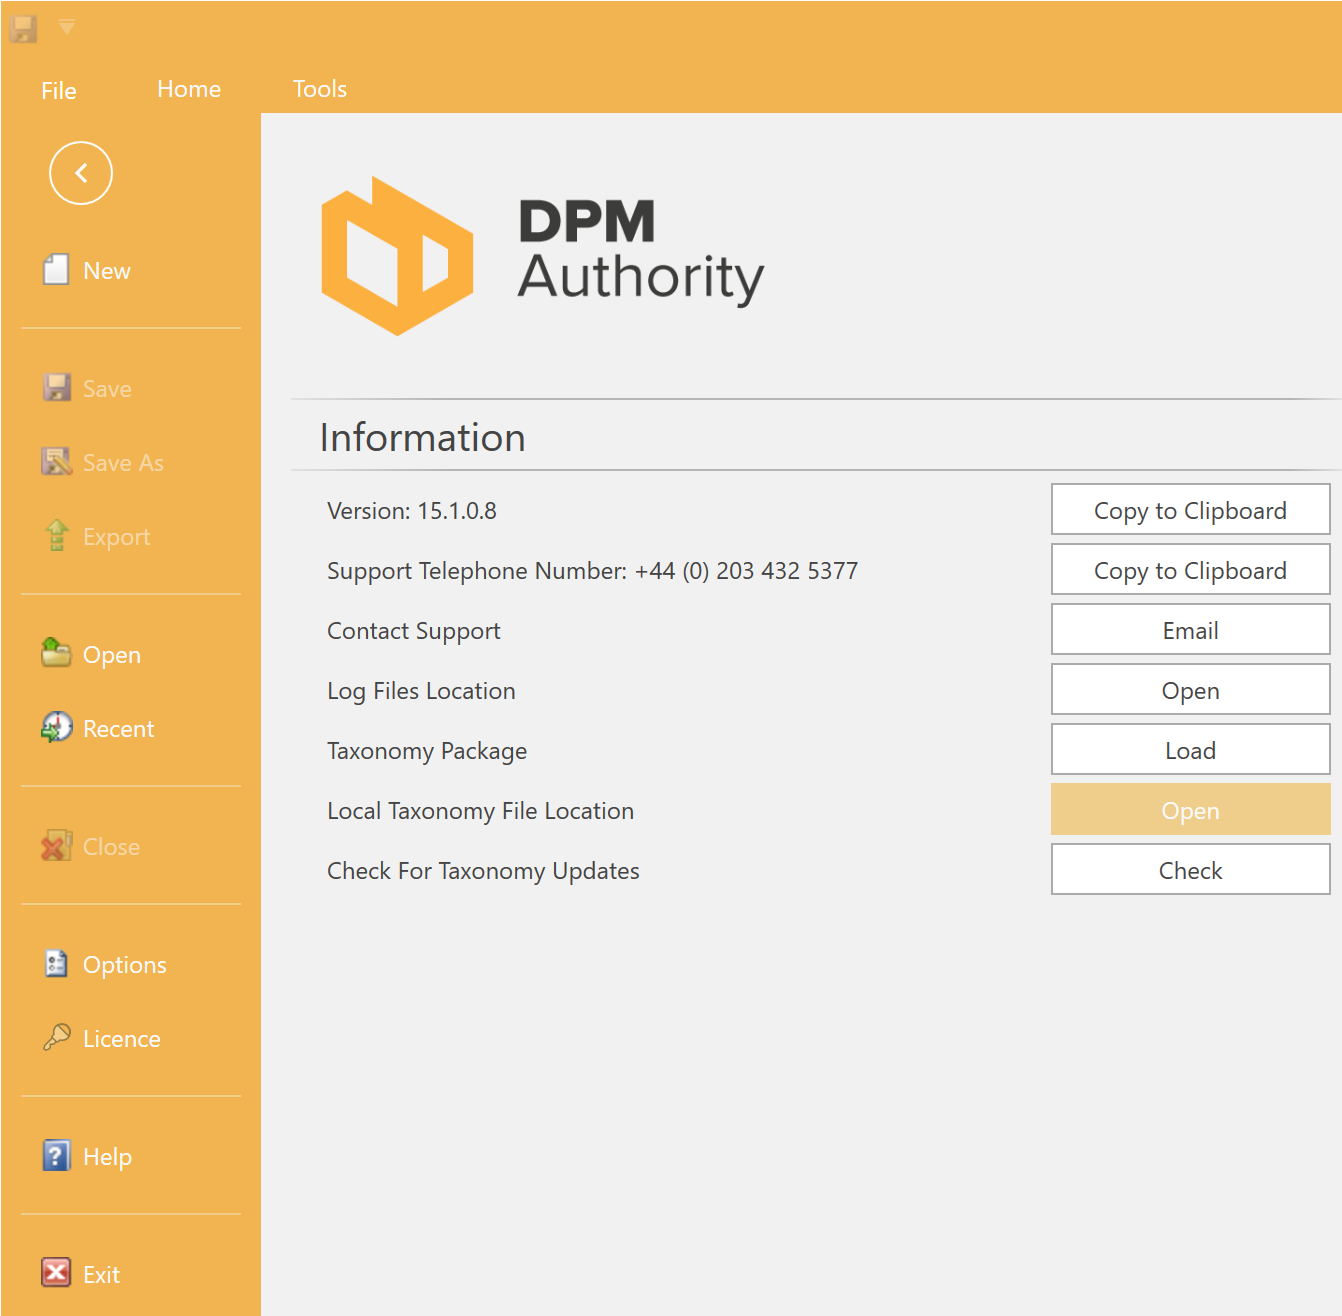The image size is (1342, 1316).
Task: Click the Open folder icon in sidebar
Action: tap(56, 652)
